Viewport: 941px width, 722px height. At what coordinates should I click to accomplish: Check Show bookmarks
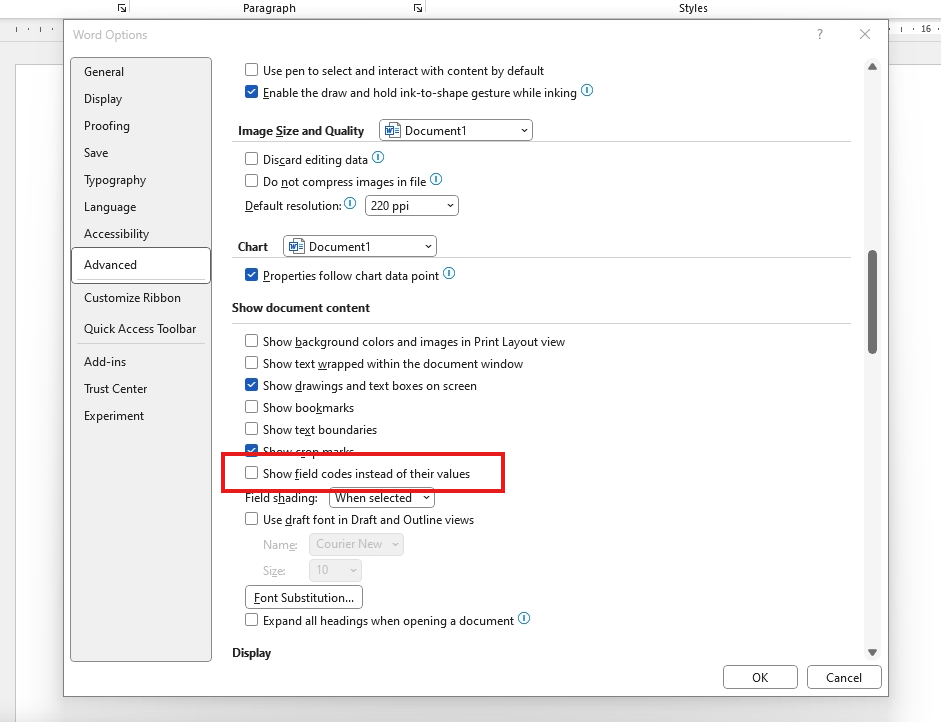[251, 408]
